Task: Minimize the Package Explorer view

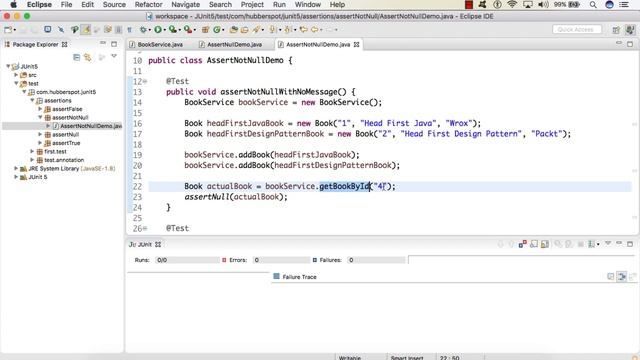Action: [102, 43]
